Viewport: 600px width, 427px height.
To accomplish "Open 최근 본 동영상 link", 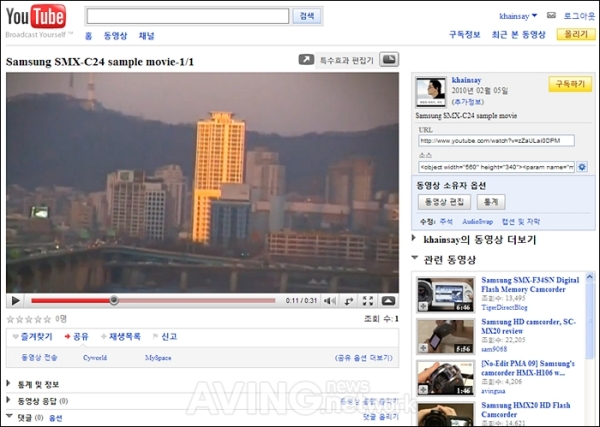I will [x=518, y=34].
